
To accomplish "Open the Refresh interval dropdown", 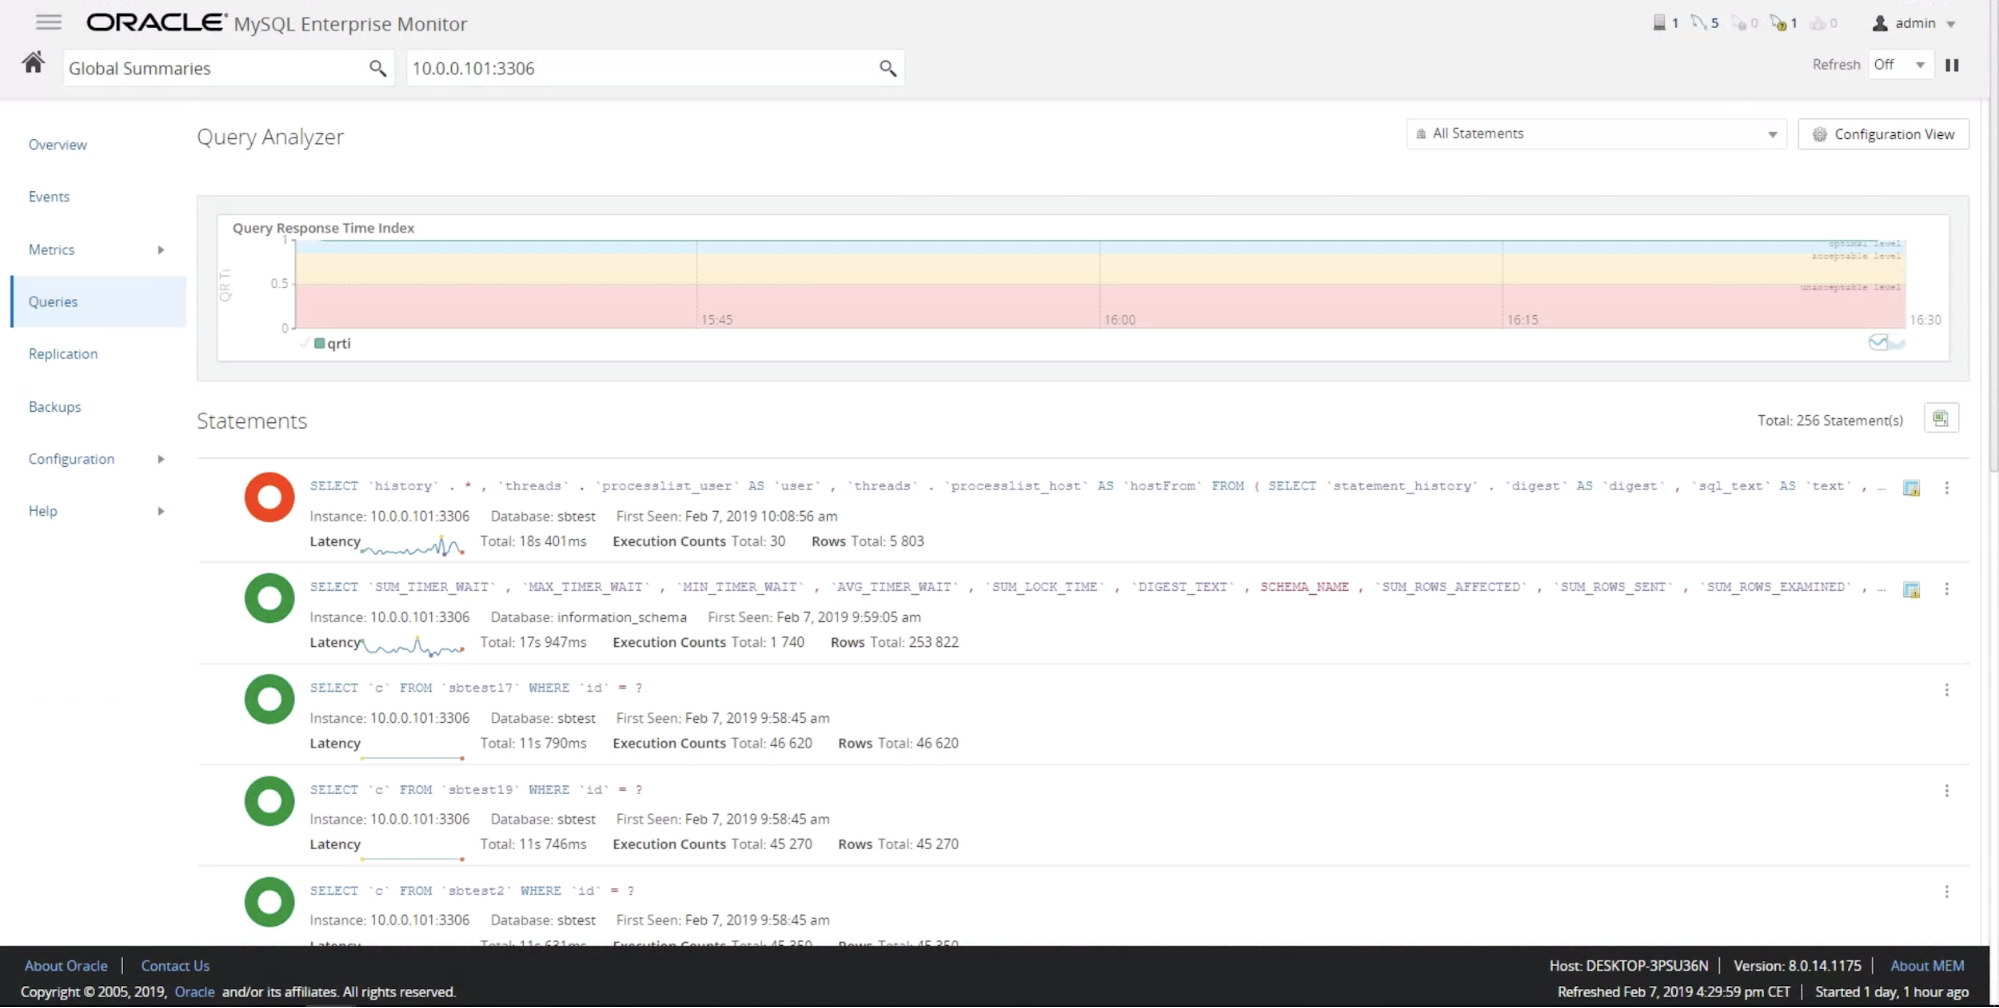I will click(x=1899, y=65).
